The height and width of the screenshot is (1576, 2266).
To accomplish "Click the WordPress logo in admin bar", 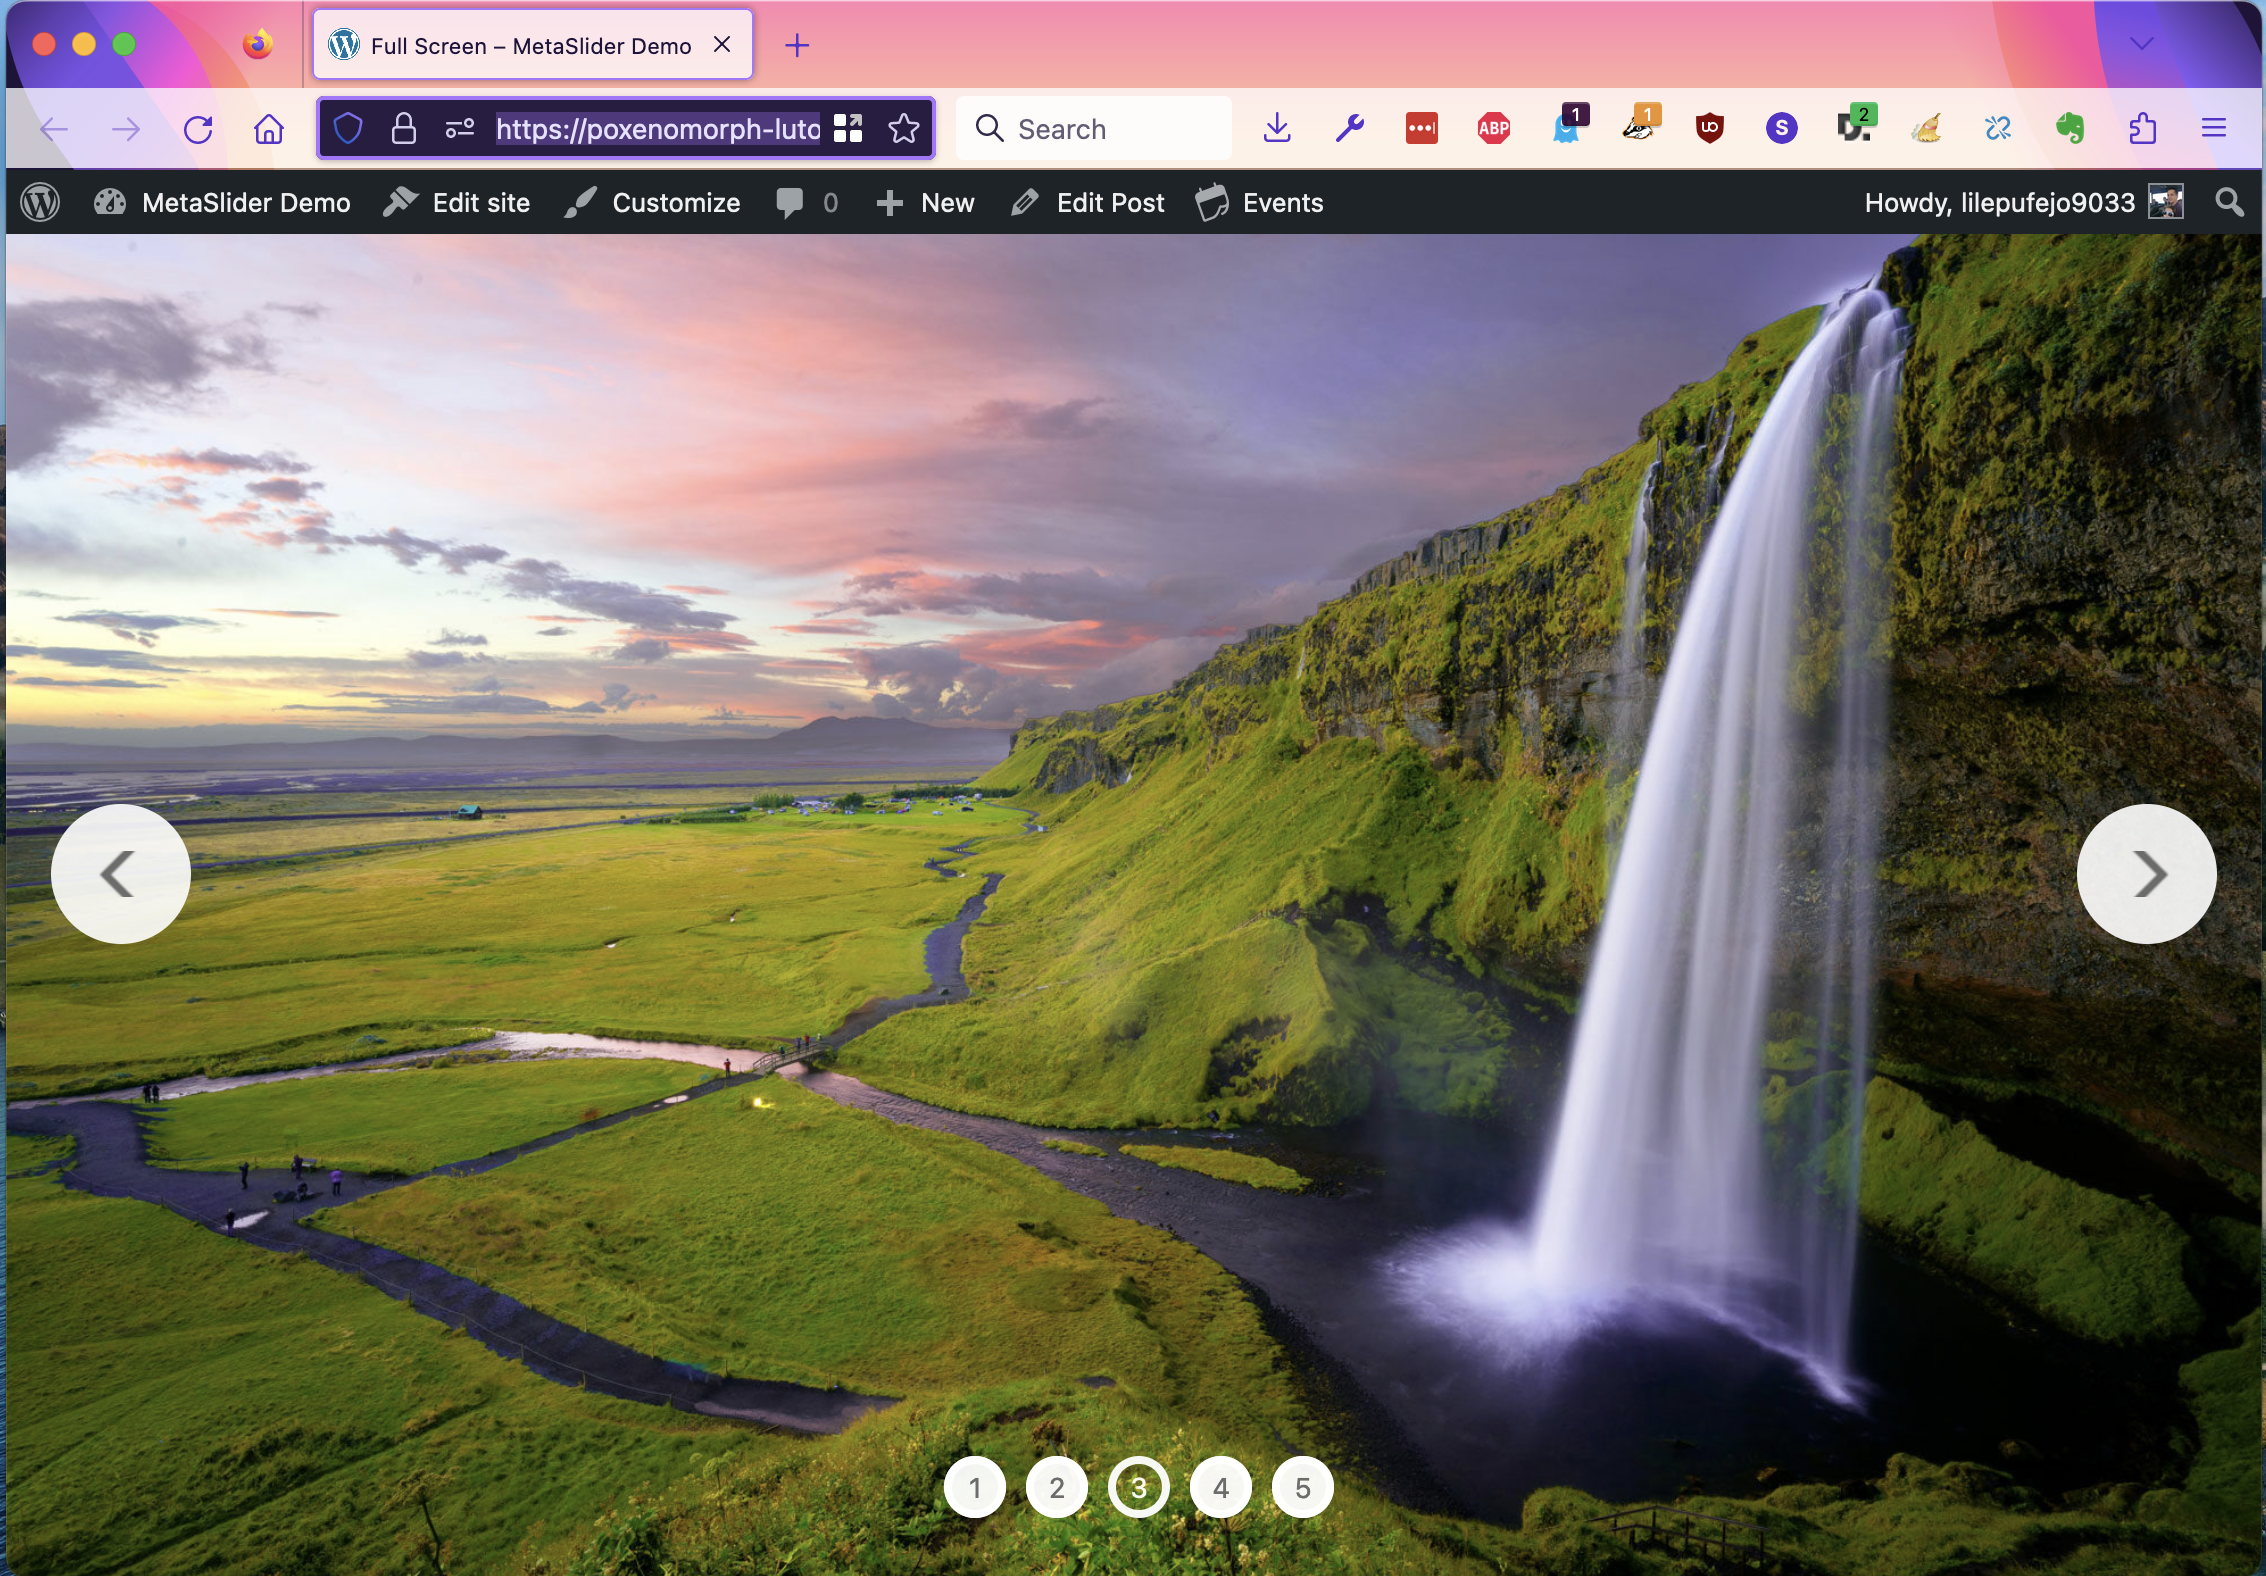I will click(x=40, y=203).
